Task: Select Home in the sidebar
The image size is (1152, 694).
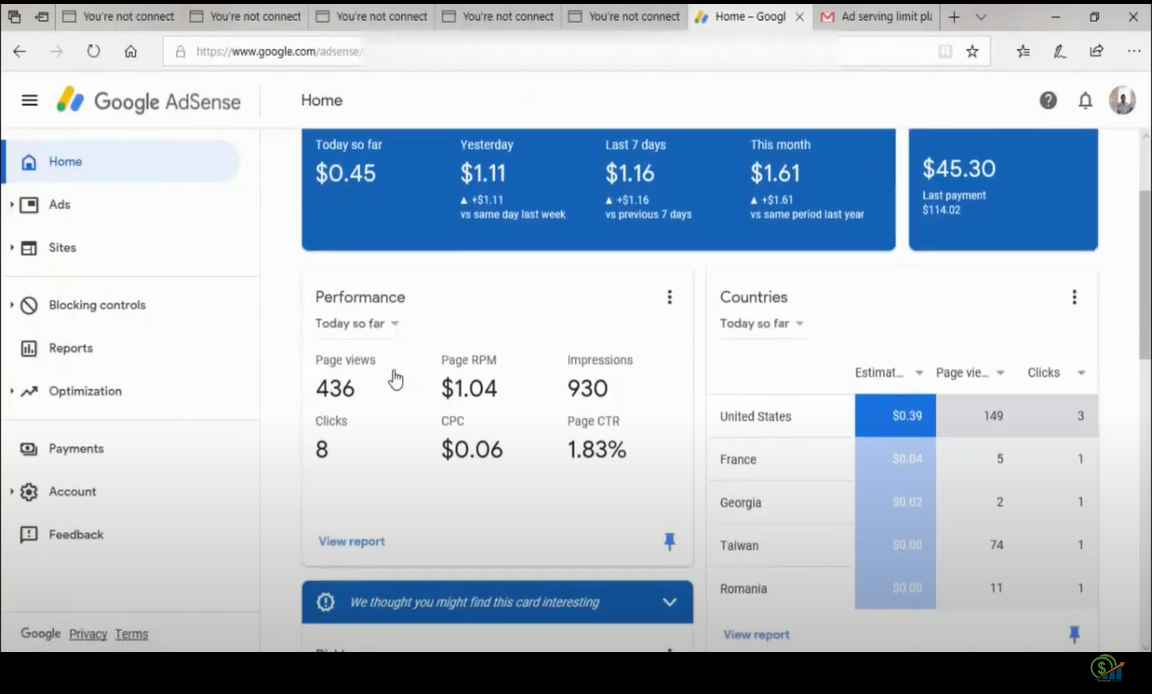Action: 122,162
